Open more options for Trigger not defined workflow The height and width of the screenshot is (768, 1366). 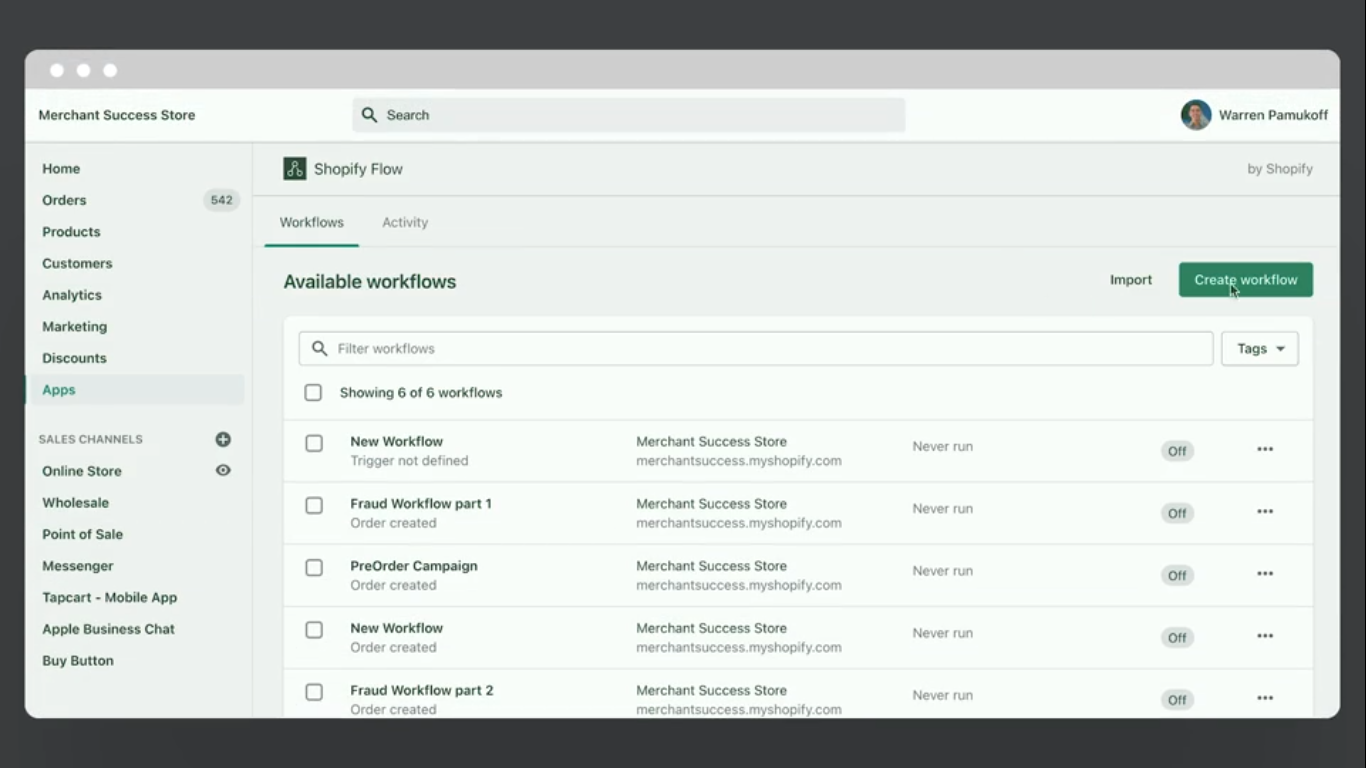pos(1265,449)
